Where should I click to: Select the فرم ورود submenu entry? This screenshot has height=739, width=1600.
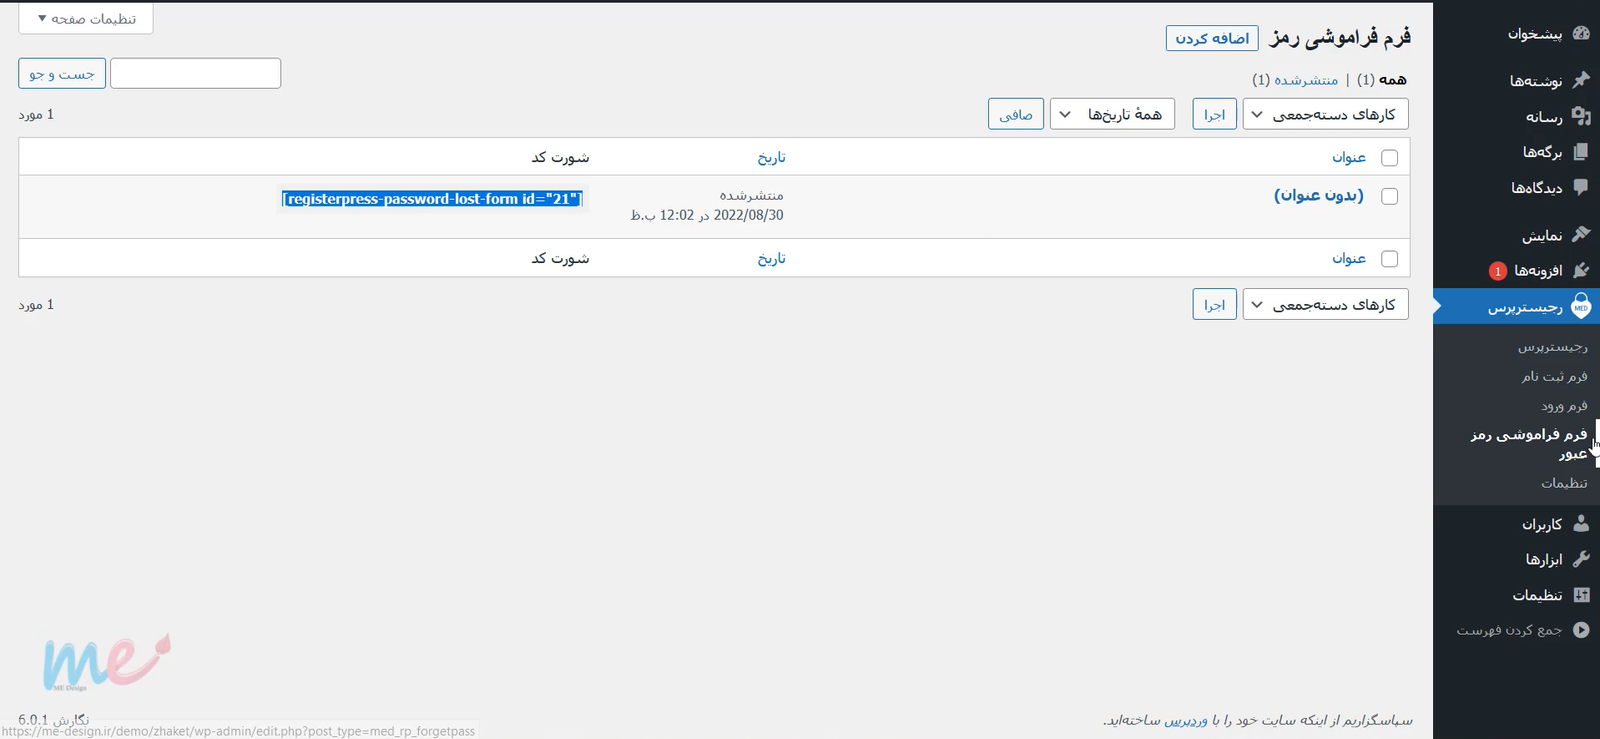(x=1565, y=405)
